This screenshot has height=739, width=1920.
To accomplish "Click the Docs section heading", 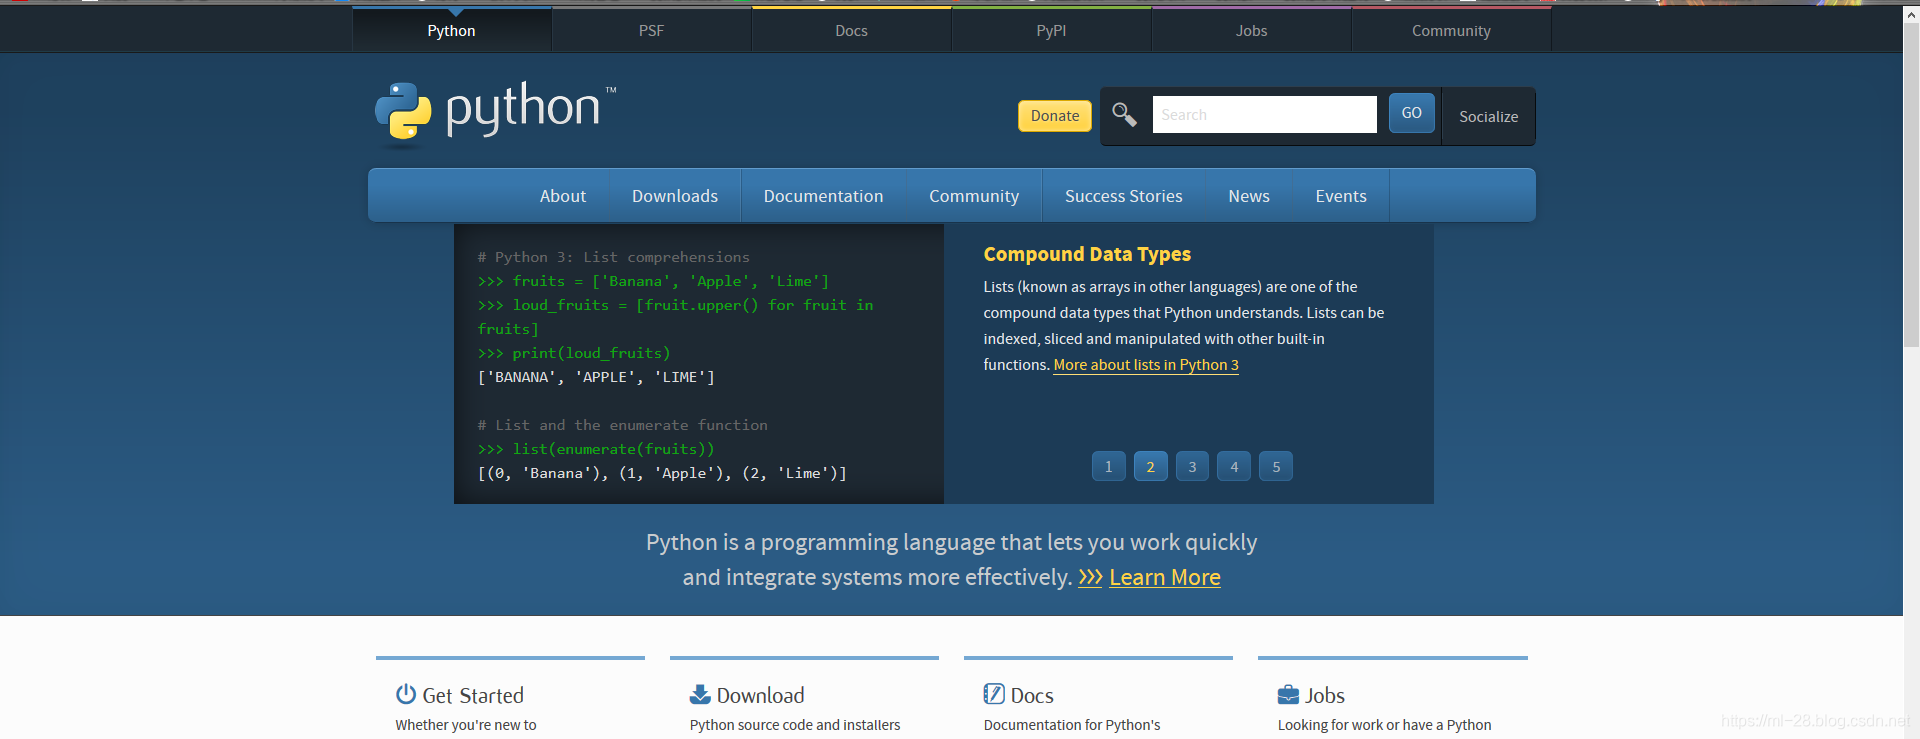I will pyautogui.click(x=1032, y=695).
